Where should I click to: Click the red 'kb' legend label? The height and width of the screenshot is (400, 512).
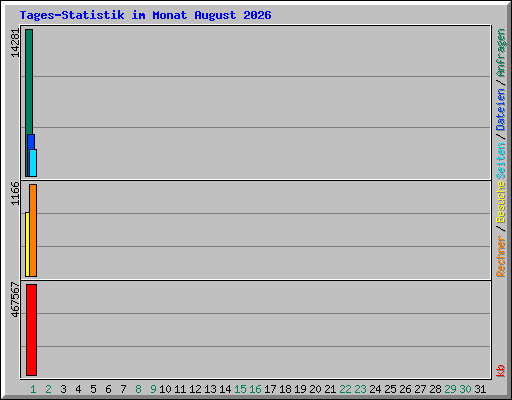500,371
